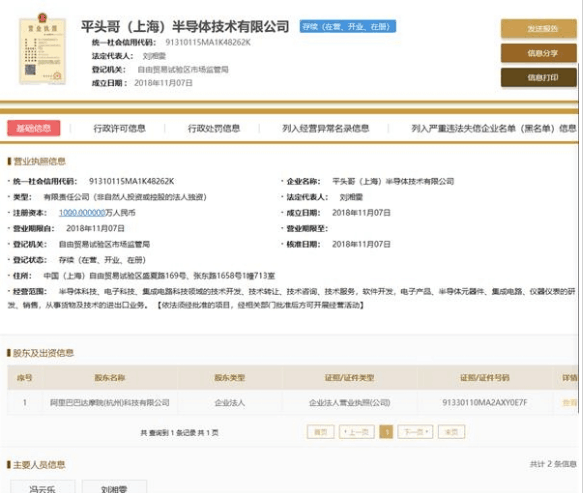Open the 行政处罚信息 tab
The image size is (584, 493).
click(214, 128)
